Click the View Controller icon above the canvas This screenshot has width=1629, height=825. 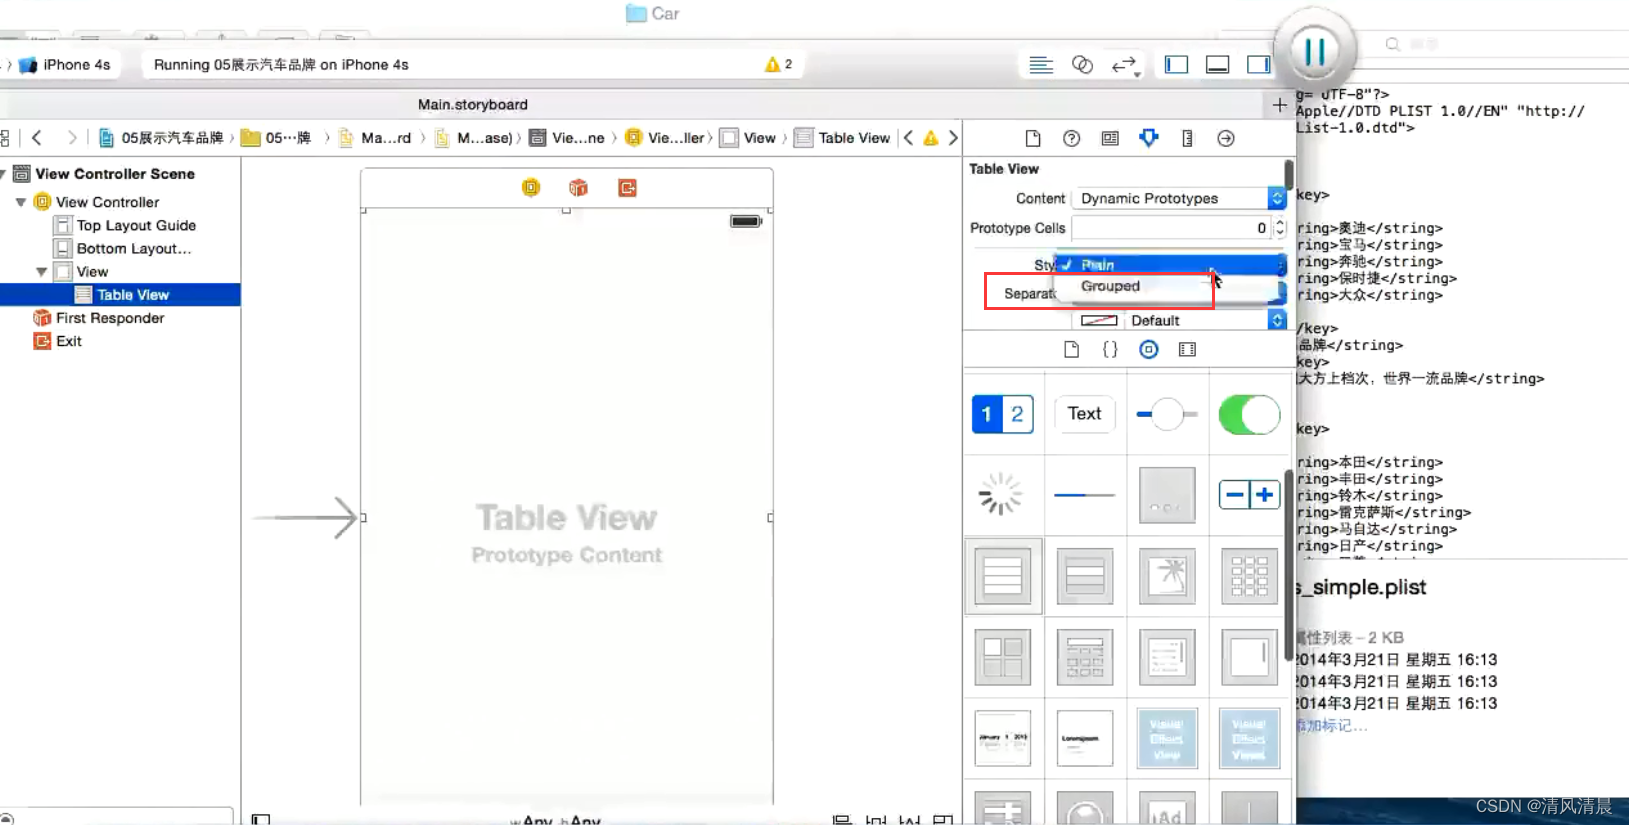(x=531, y=187)
